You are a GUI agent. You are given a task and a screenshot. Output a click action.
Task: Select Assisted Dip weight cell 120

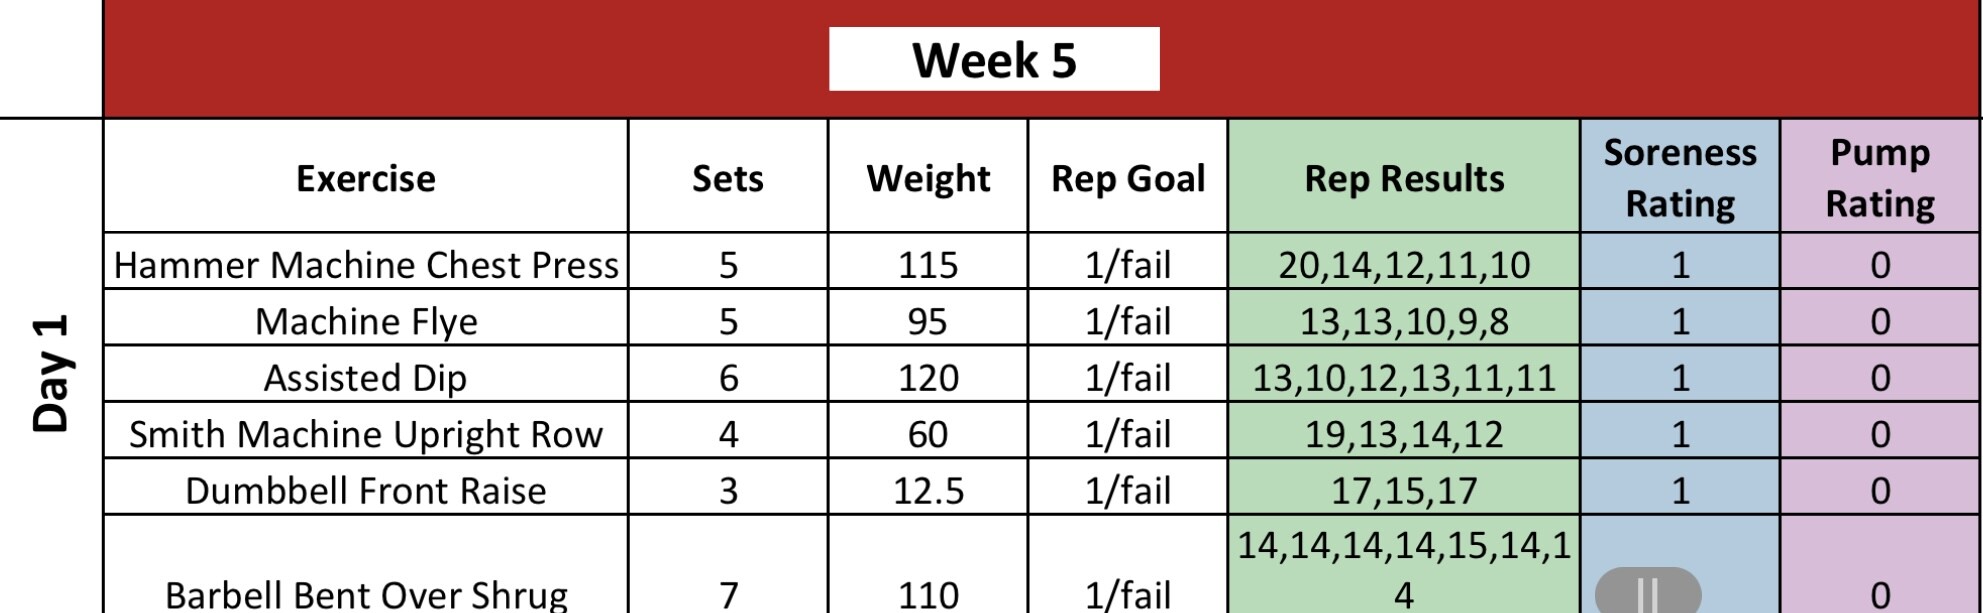[x=927, y=377]
